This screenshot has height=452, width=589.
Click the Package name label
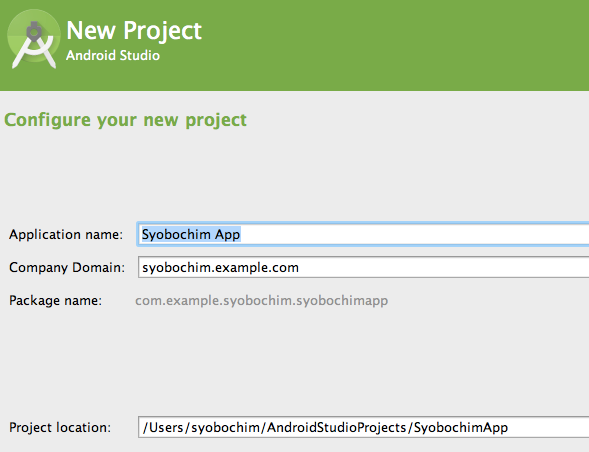pyautogui.click(x=56, y=301)
